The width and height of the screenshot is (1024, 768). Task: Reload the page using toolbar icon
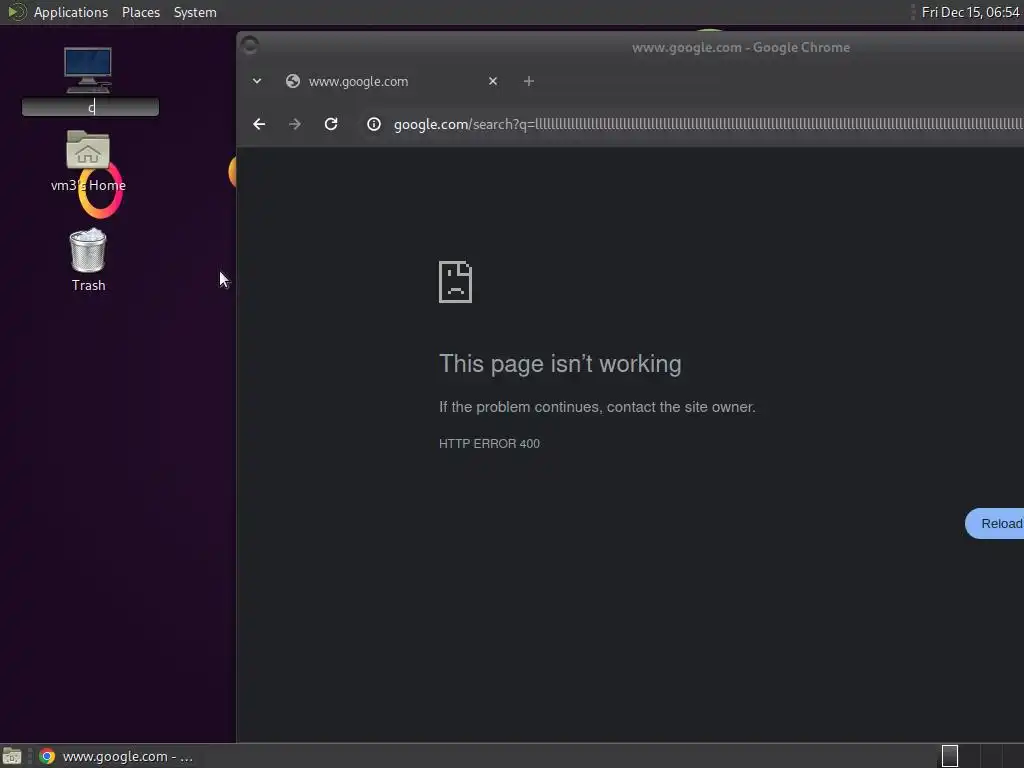coord(331,124)
